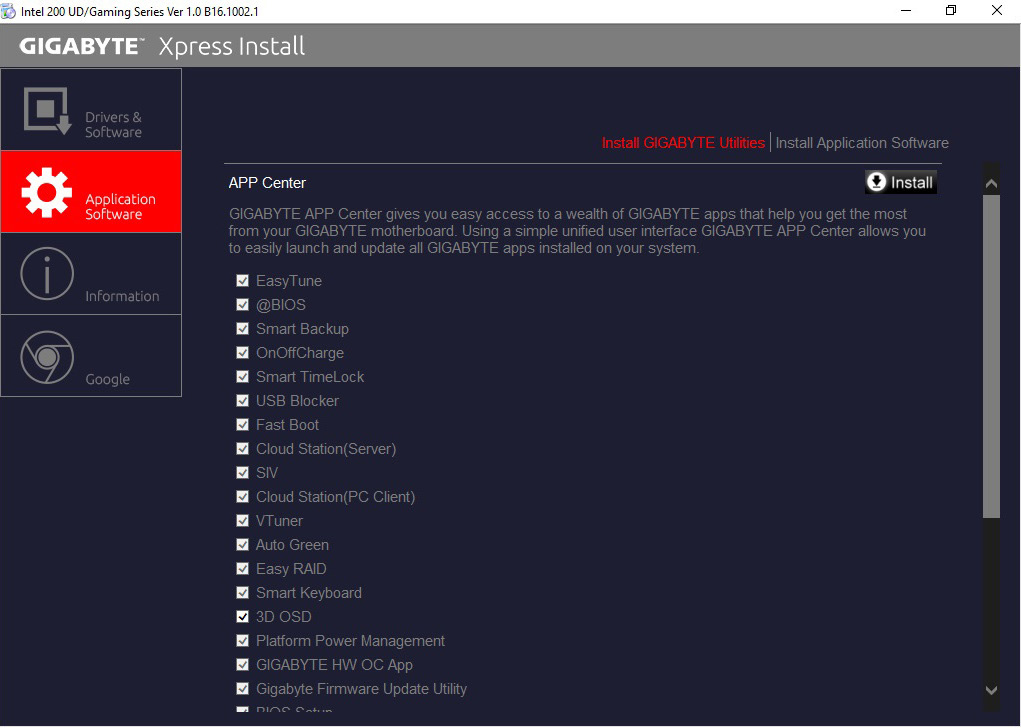
Task: Toggle the Fast Boot selection
Action: coord(242,425)
